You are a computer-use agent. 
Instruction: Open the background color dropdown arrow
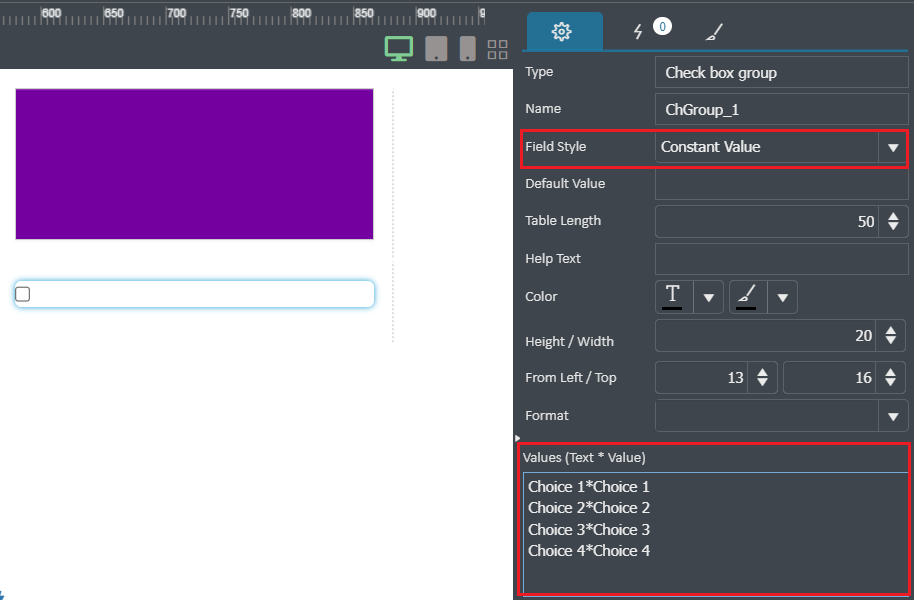[x=783, y=298]
